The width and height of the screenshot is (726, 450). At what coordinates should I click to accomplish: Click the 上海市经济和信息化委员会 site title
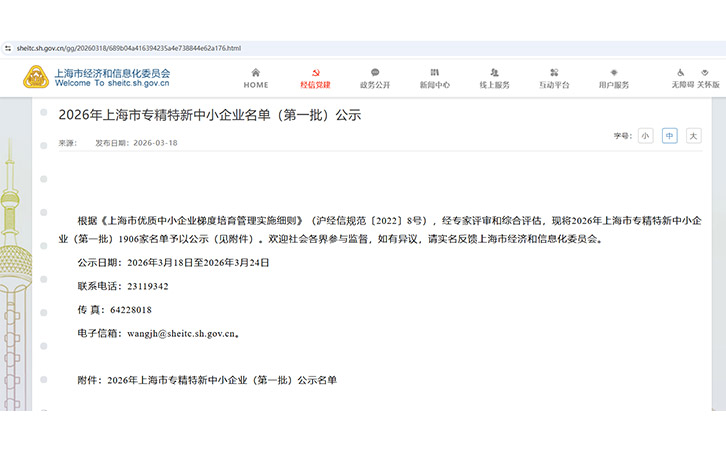coord(112,73)
